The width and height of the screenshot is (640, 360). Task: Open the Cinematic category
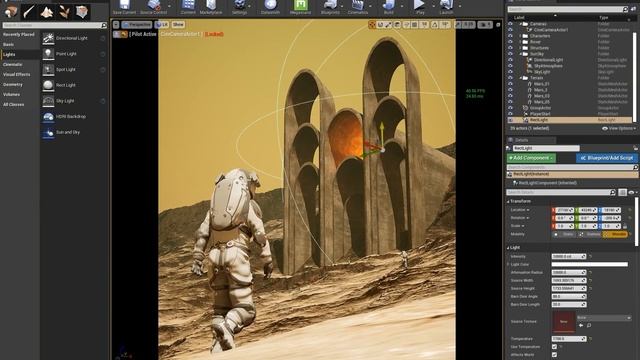click(x=13, y=64)
